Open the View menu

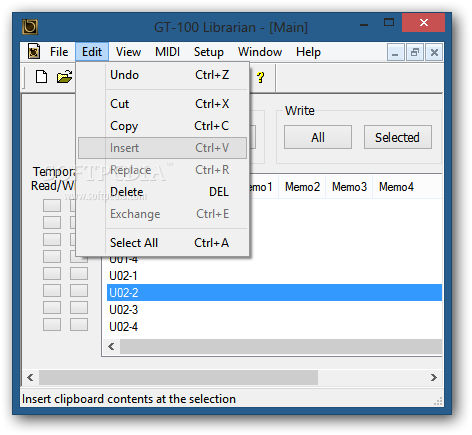[x=128, y=52]
